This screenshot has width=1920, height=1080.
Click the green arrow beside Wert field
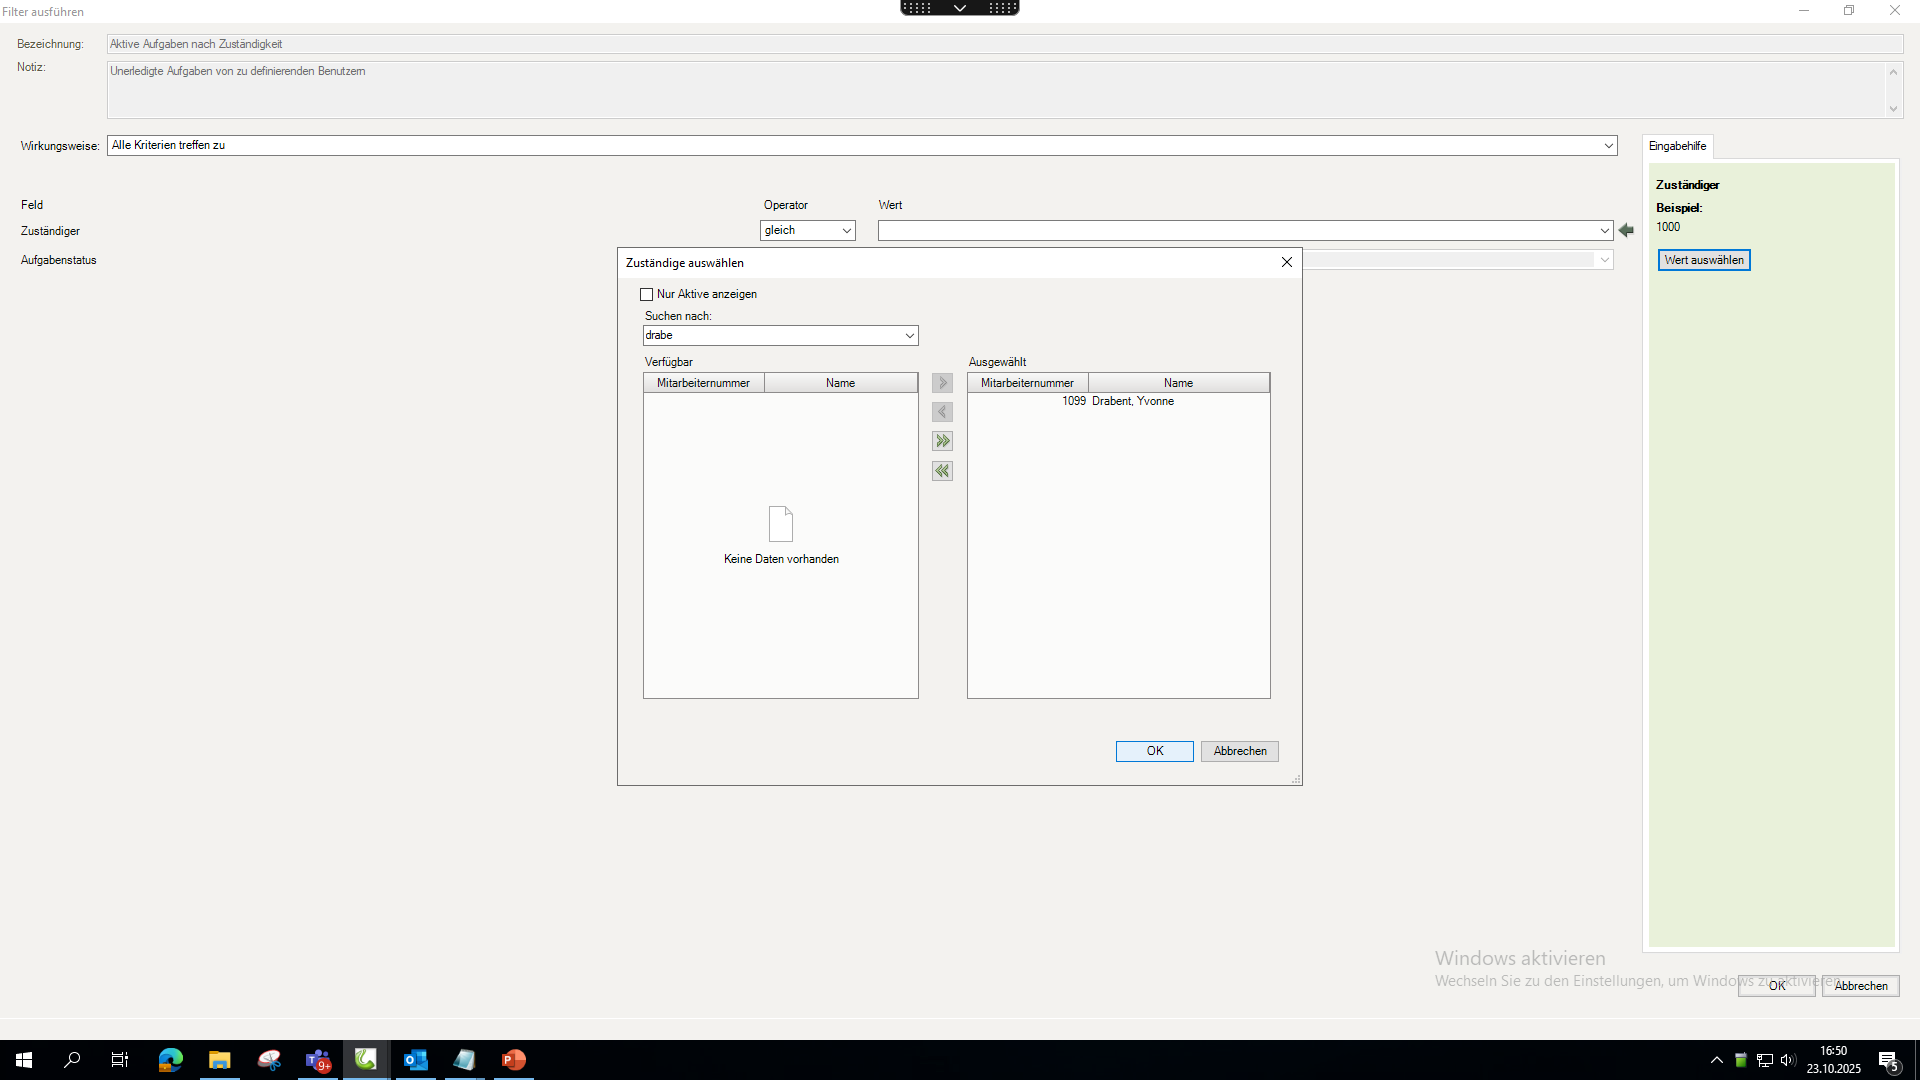(1626, 231)
